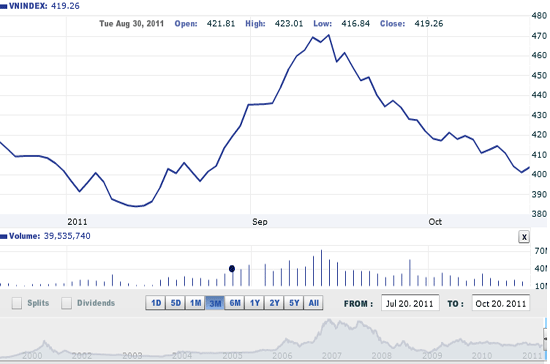Image resolution: width=550 pixels, height=364 pixels.
Task: Select the 6M time range
Action: point(235,303)
